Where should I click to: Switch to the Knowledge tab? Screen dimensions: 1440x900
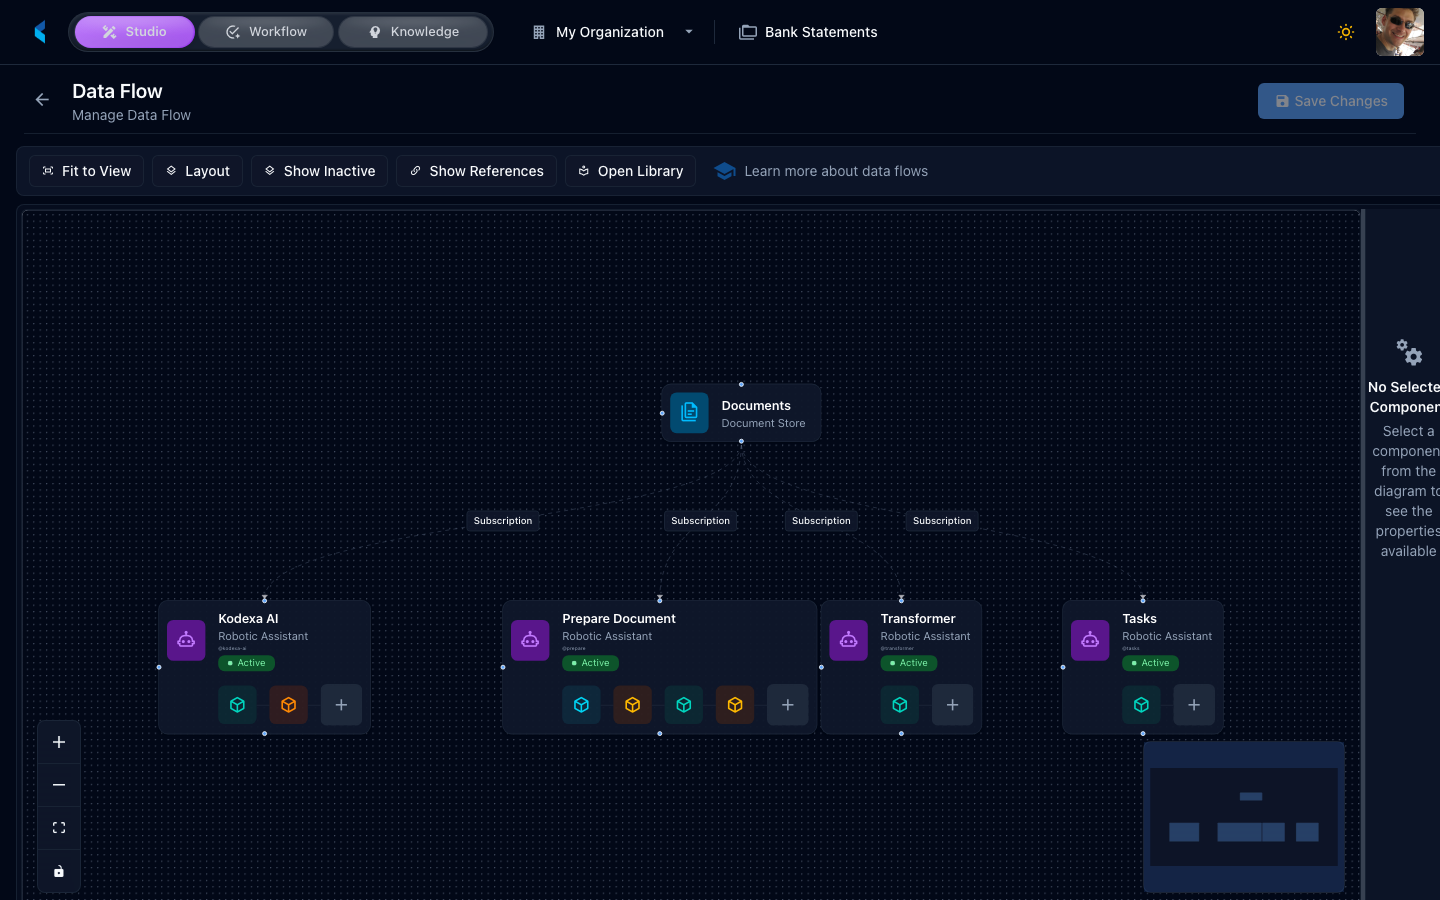tap(413, 31)
